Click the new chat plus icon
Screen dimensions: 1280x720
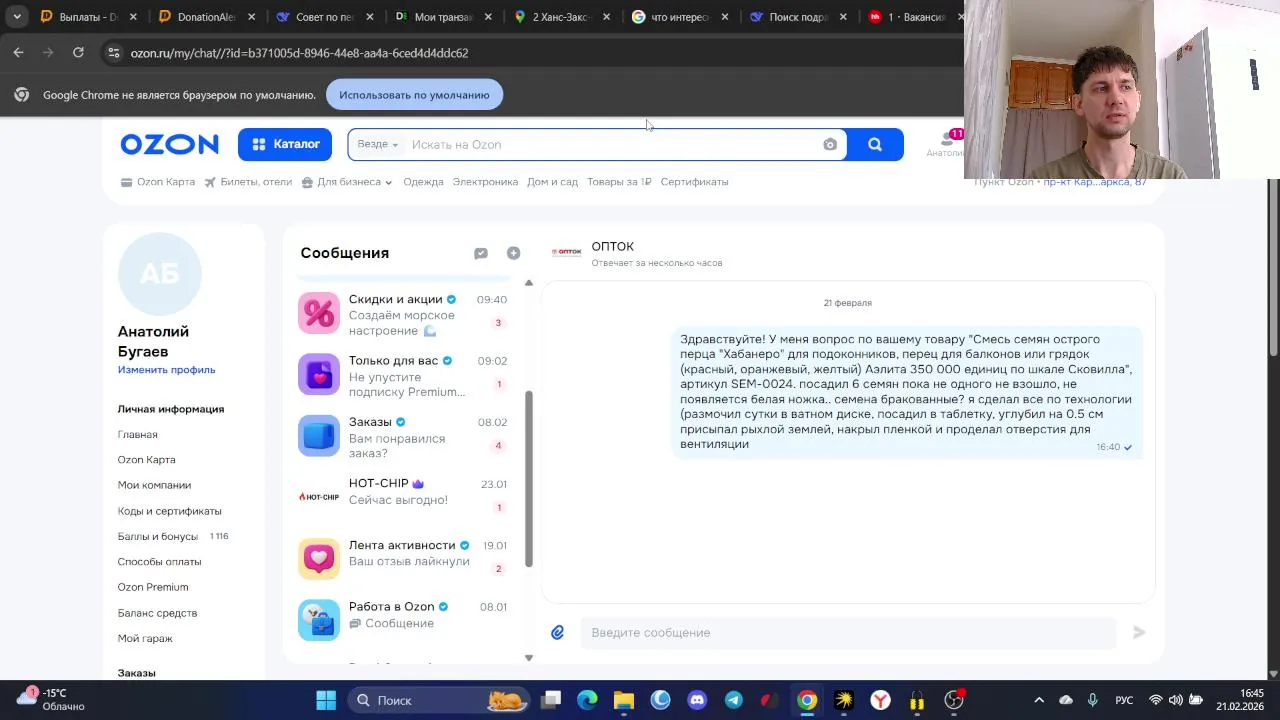click(x=513, y=253)
